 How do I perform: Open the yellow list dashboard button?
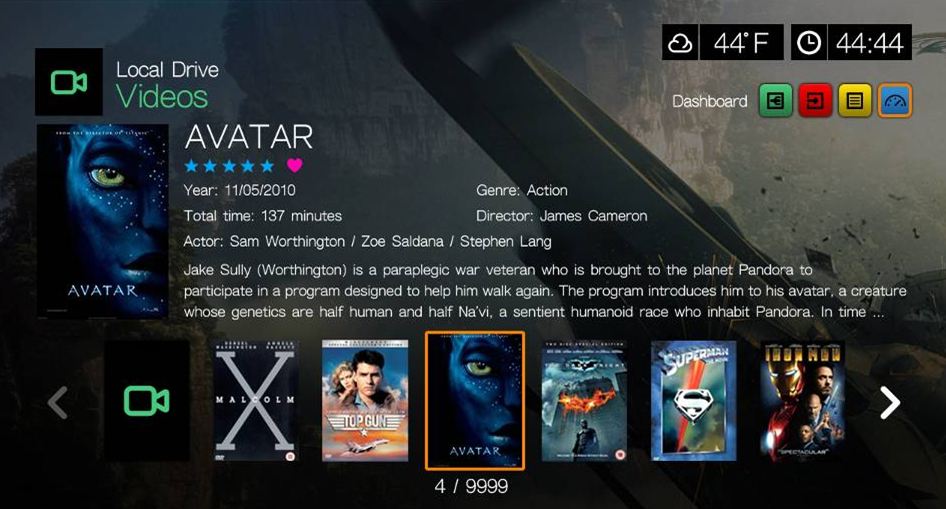point(854,101)
